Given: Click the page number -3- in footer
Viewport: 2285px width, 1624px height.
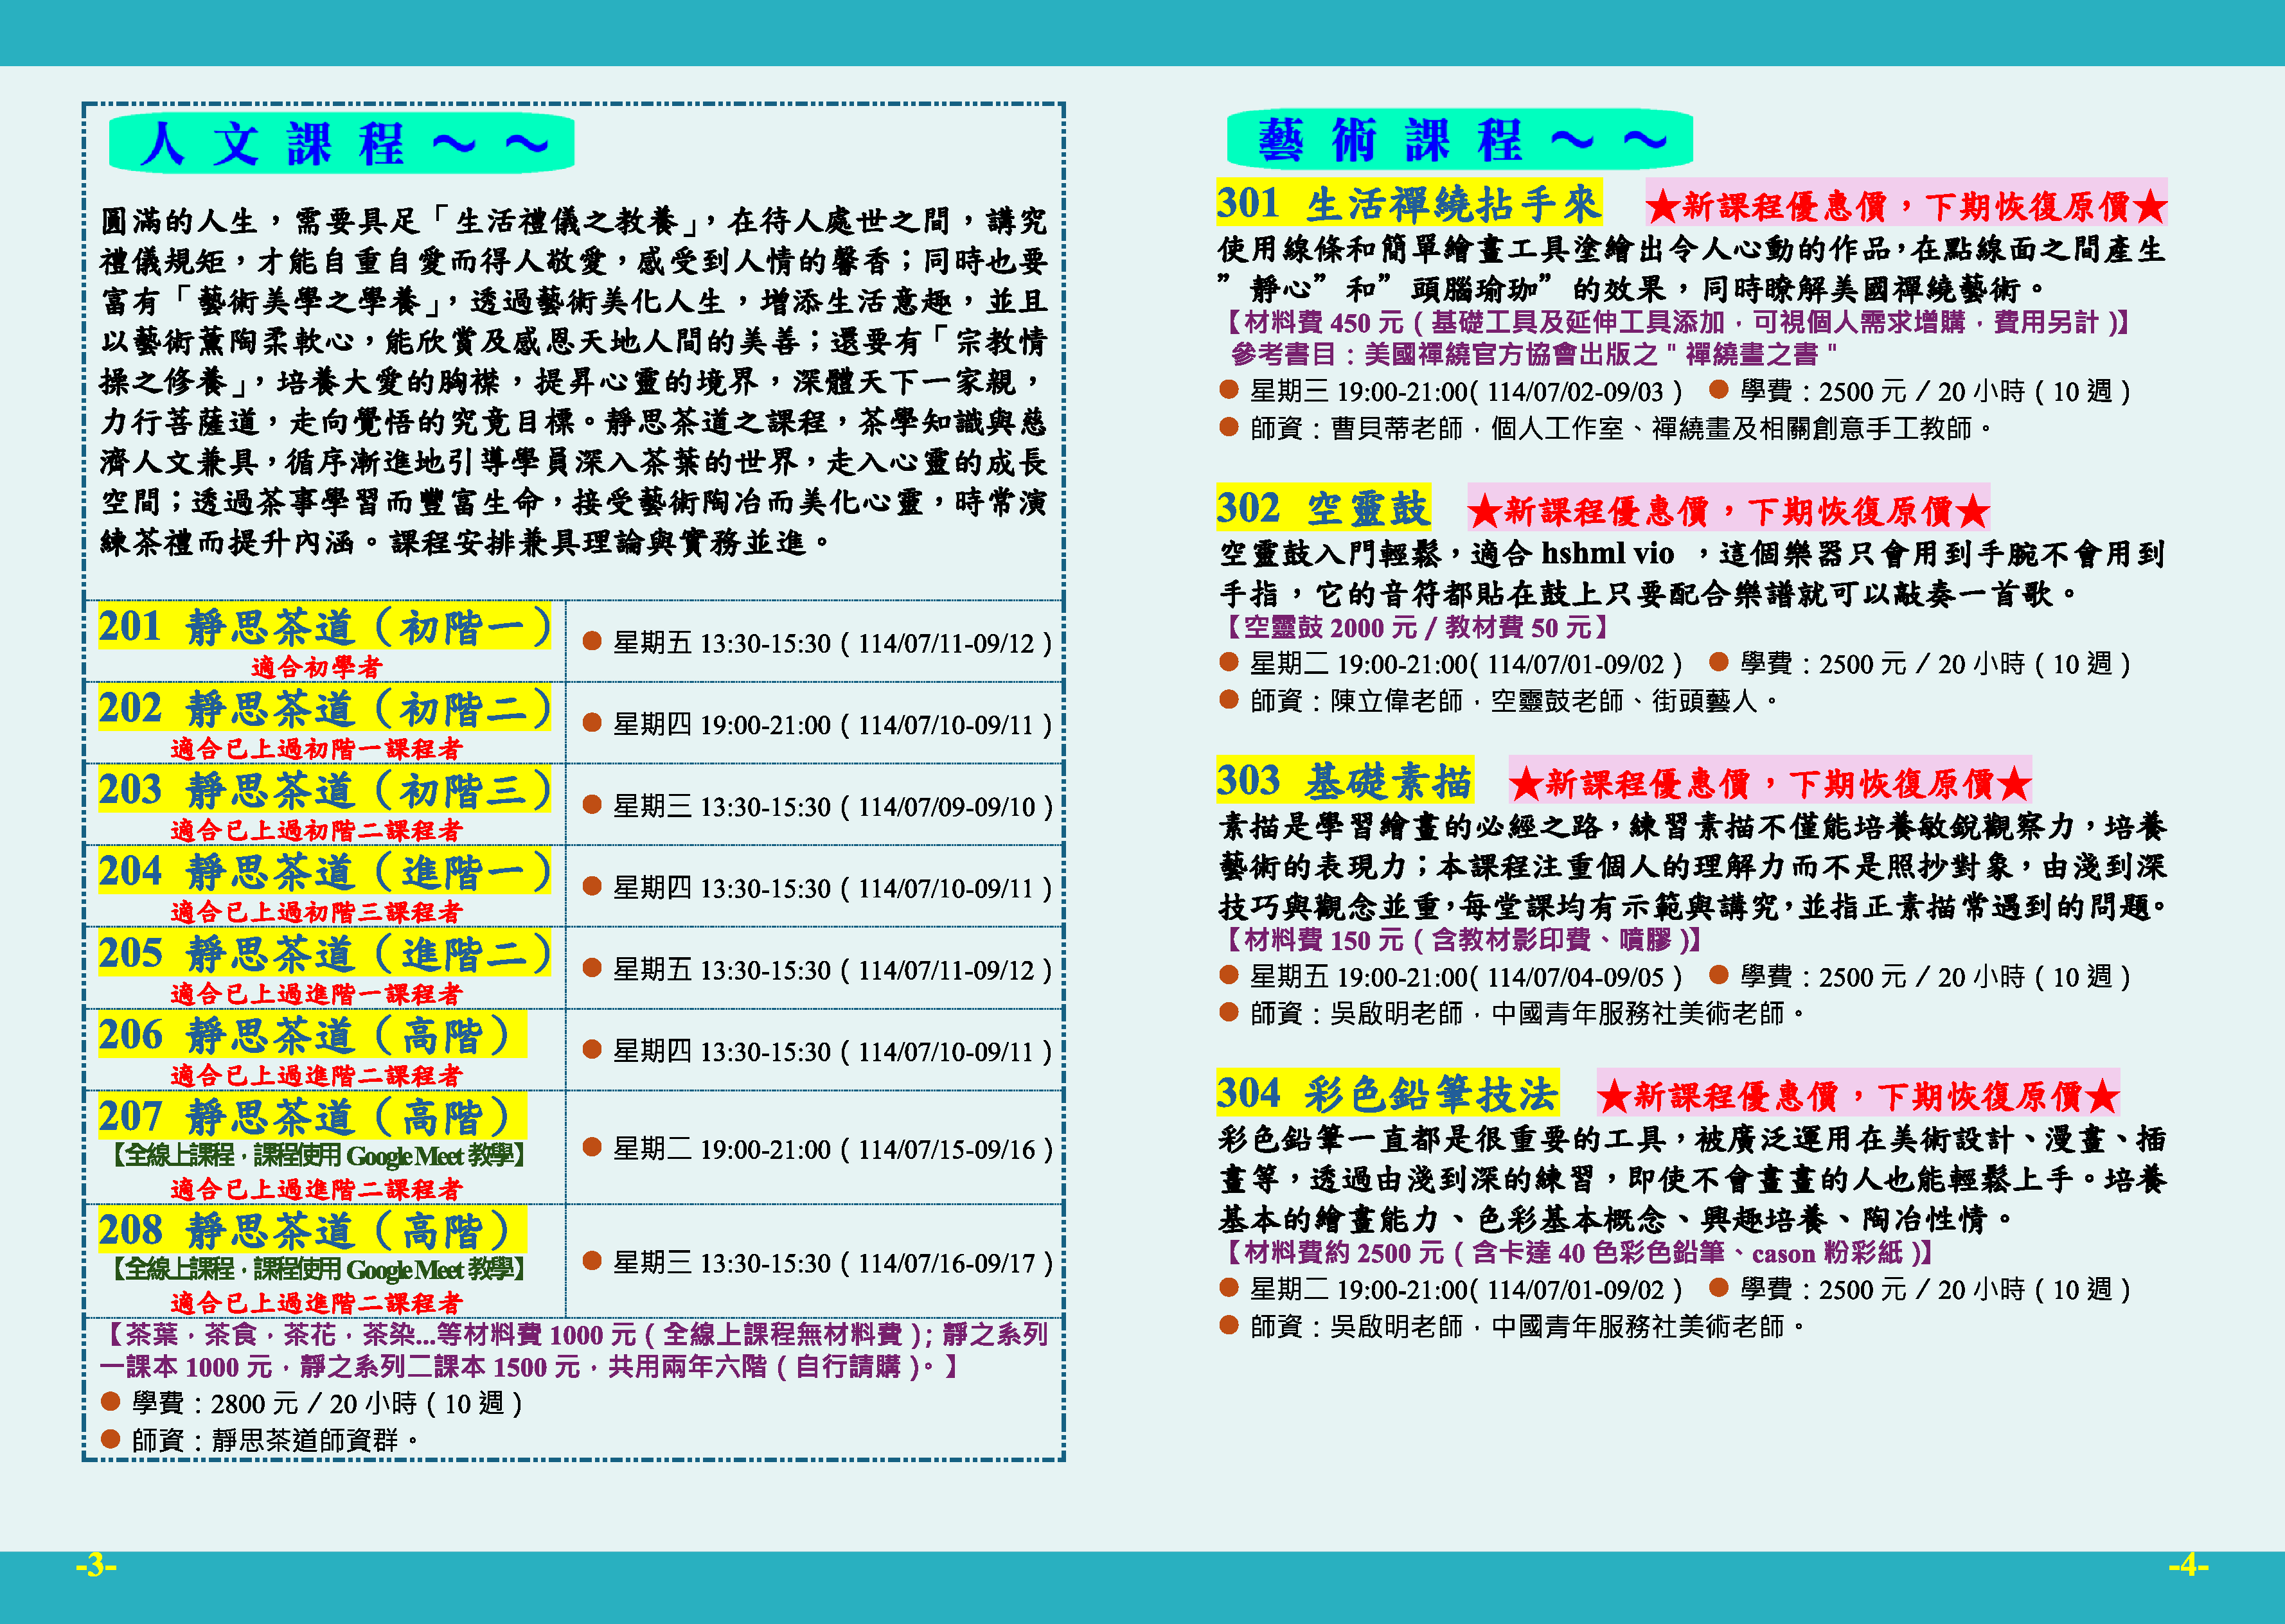Looking at the screenshot, I should click(96, 1565).
